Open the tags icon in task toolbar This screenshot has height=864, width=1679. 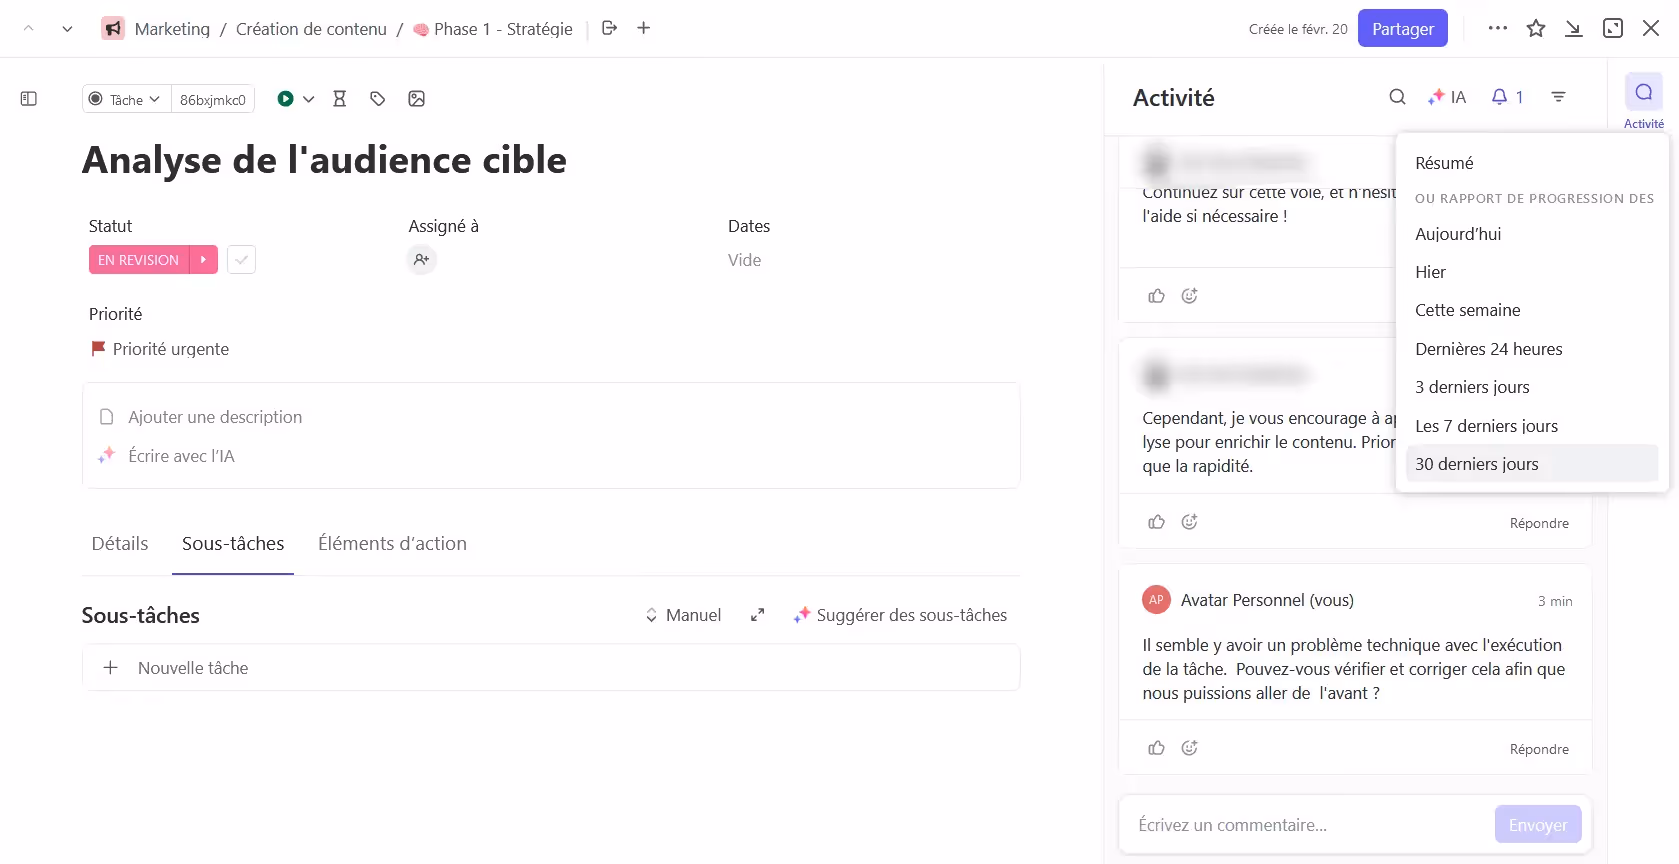(377, 99)
